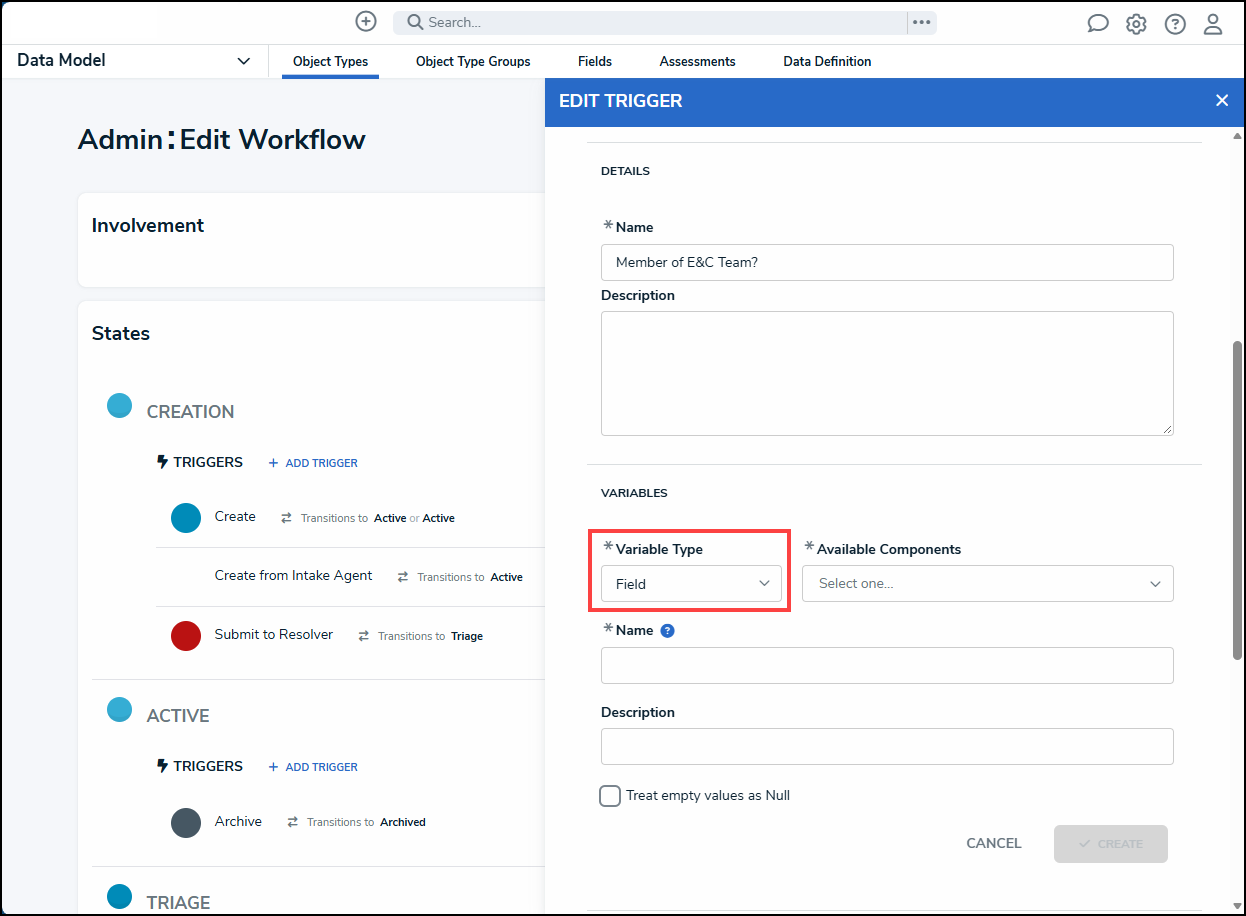The height and width of the screenshot is (916, 1246).
Task: Enable Treat empty values as Null
Action: pos(610,796)
